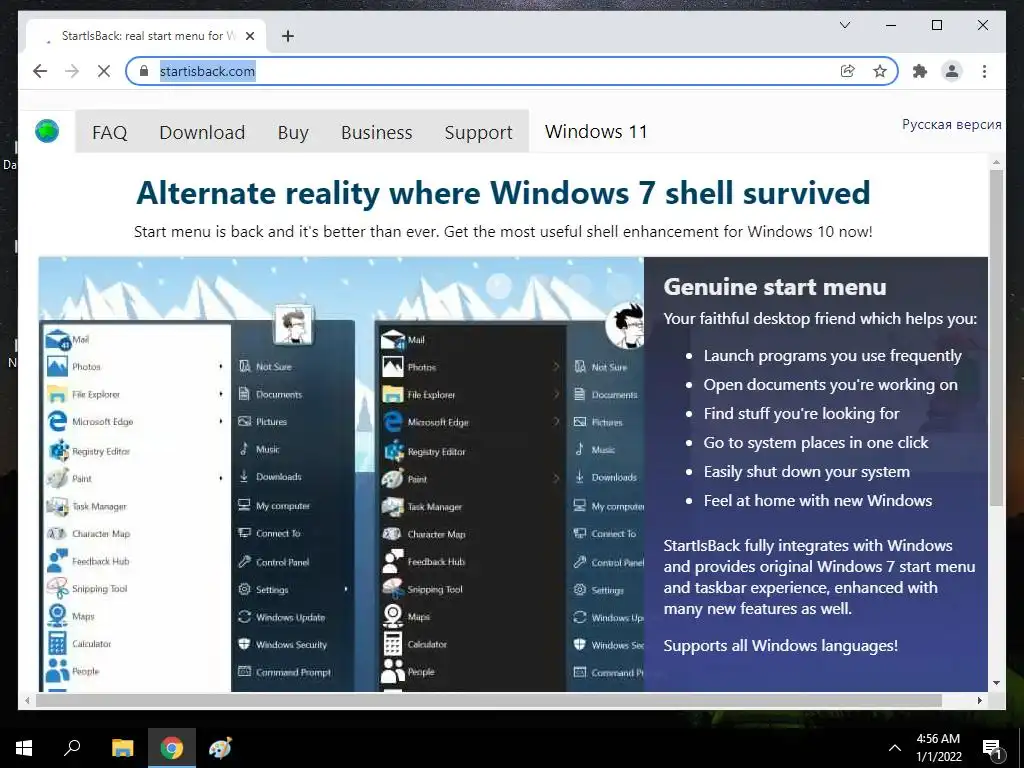Click File Explorer icon in the light start menu
Viewport: 1024px width, 768px height.
coord(57,394)
